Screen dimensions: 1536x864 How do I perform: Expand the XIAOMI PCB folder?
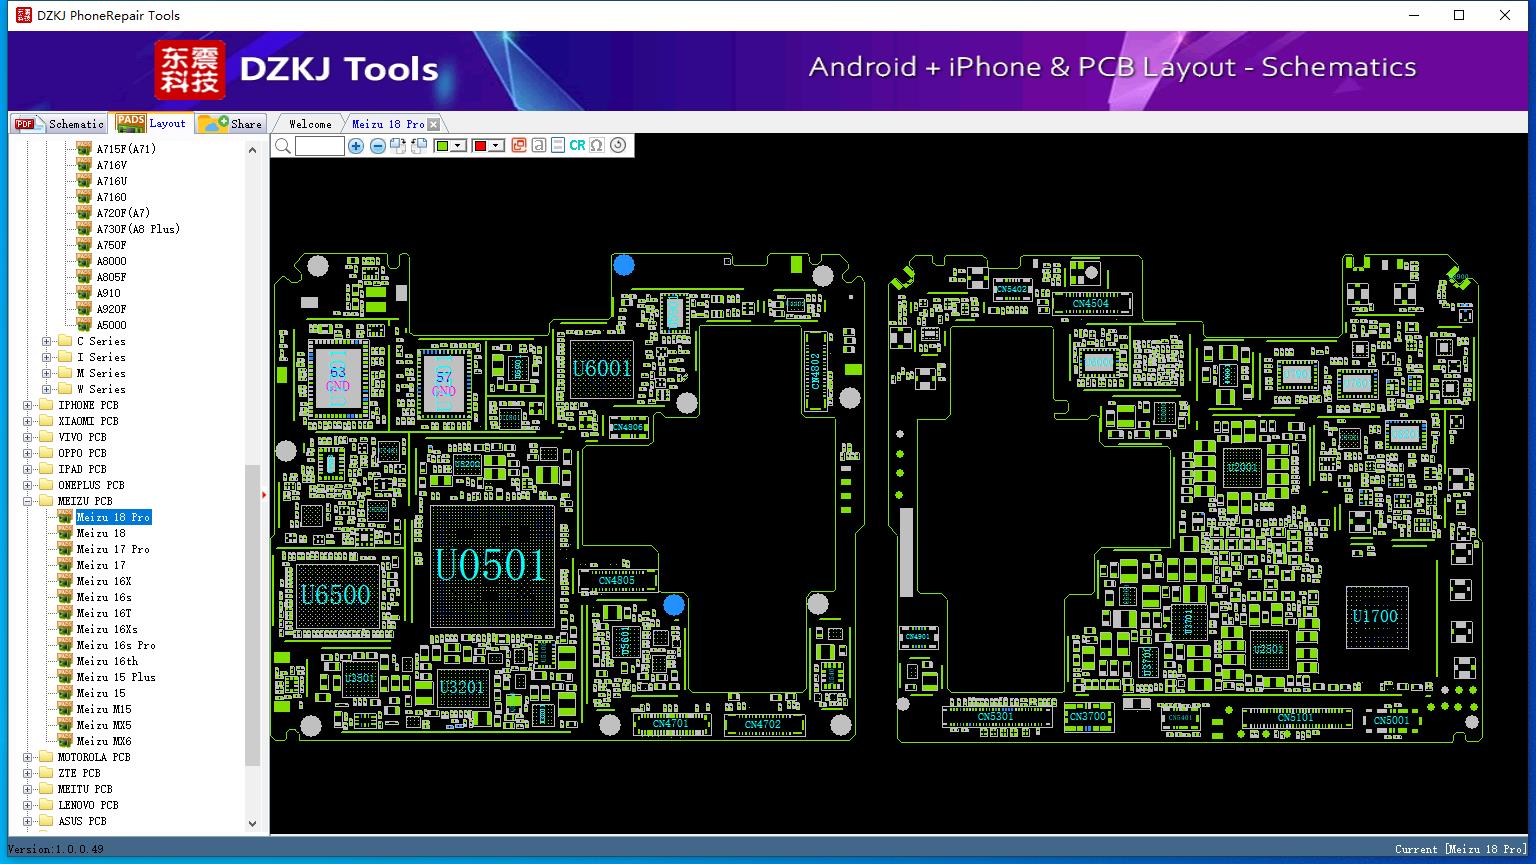pyautogui.click(x=28, y=421)
